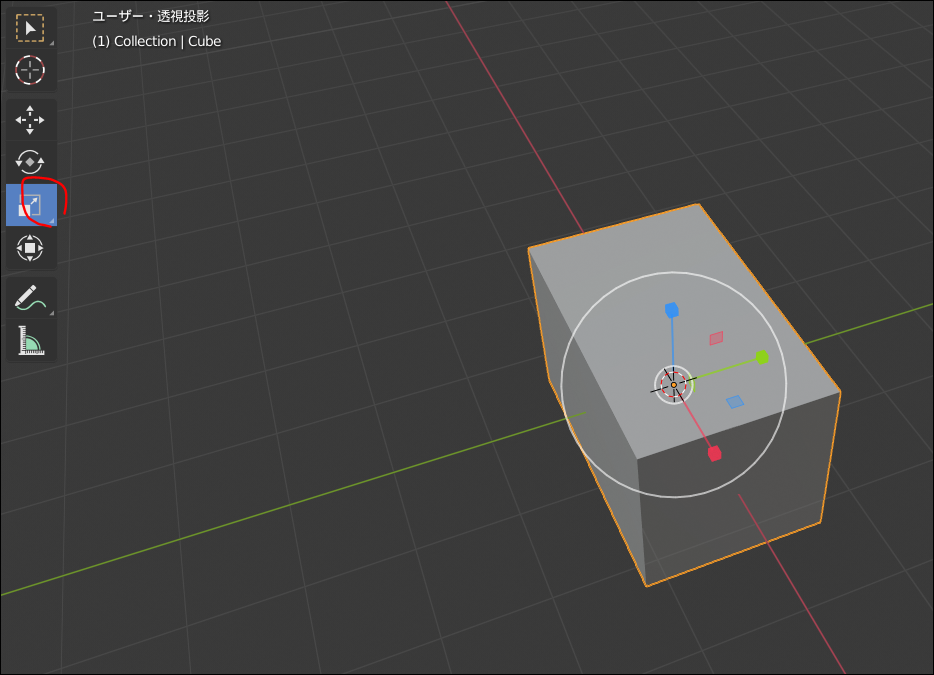Click the small blue plane scale handle
934x675 pixels.
click(x=735, y=402)
